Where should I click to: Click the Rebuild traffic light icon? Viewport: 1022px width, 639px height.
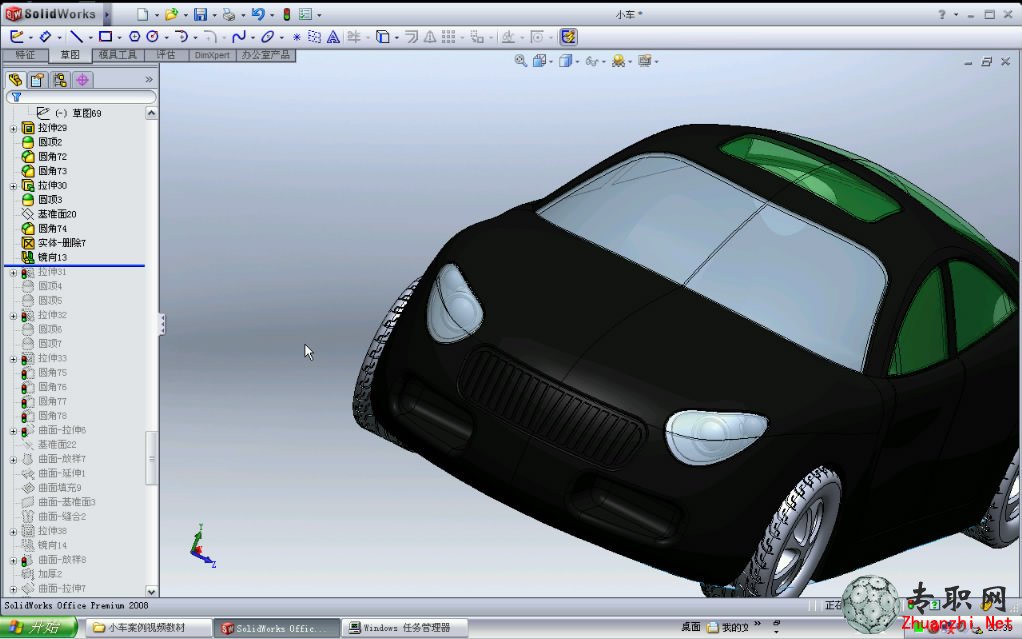coord(286,14)
